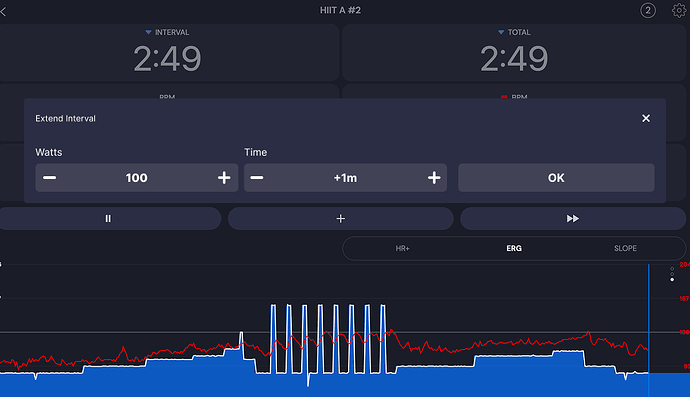690x397 pixels.
Task: Decrease Time with the minus button
Action: [257, 177]
